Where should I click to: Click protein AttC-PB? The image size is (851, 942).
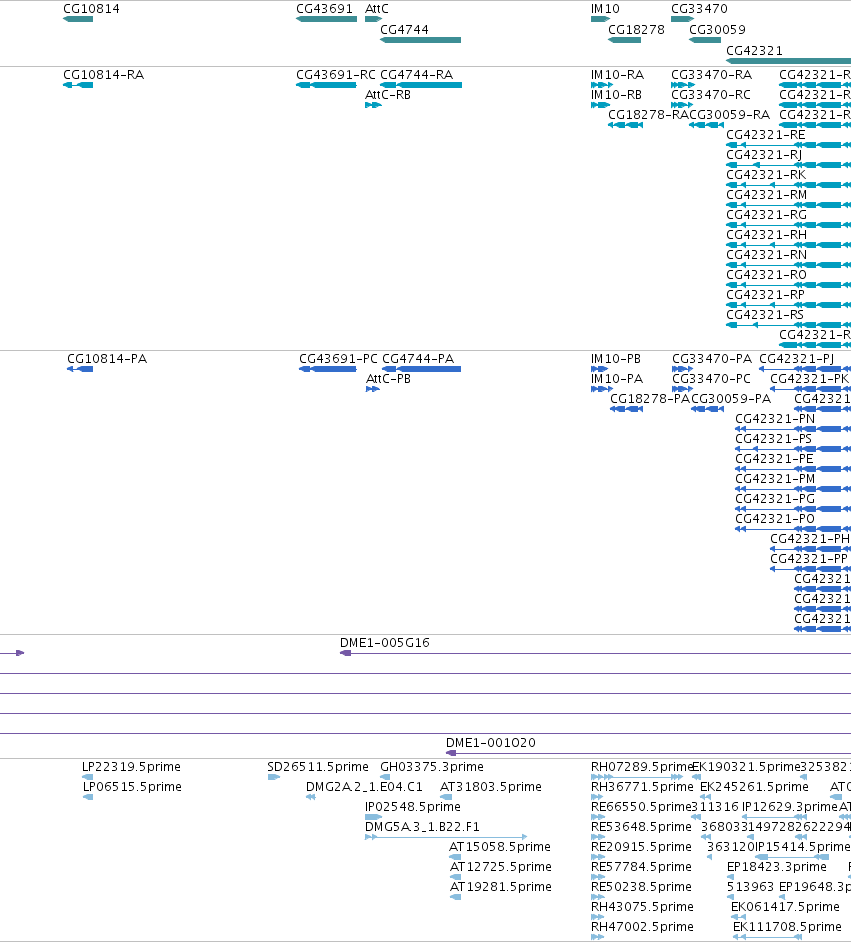click(x=373, y=389)
